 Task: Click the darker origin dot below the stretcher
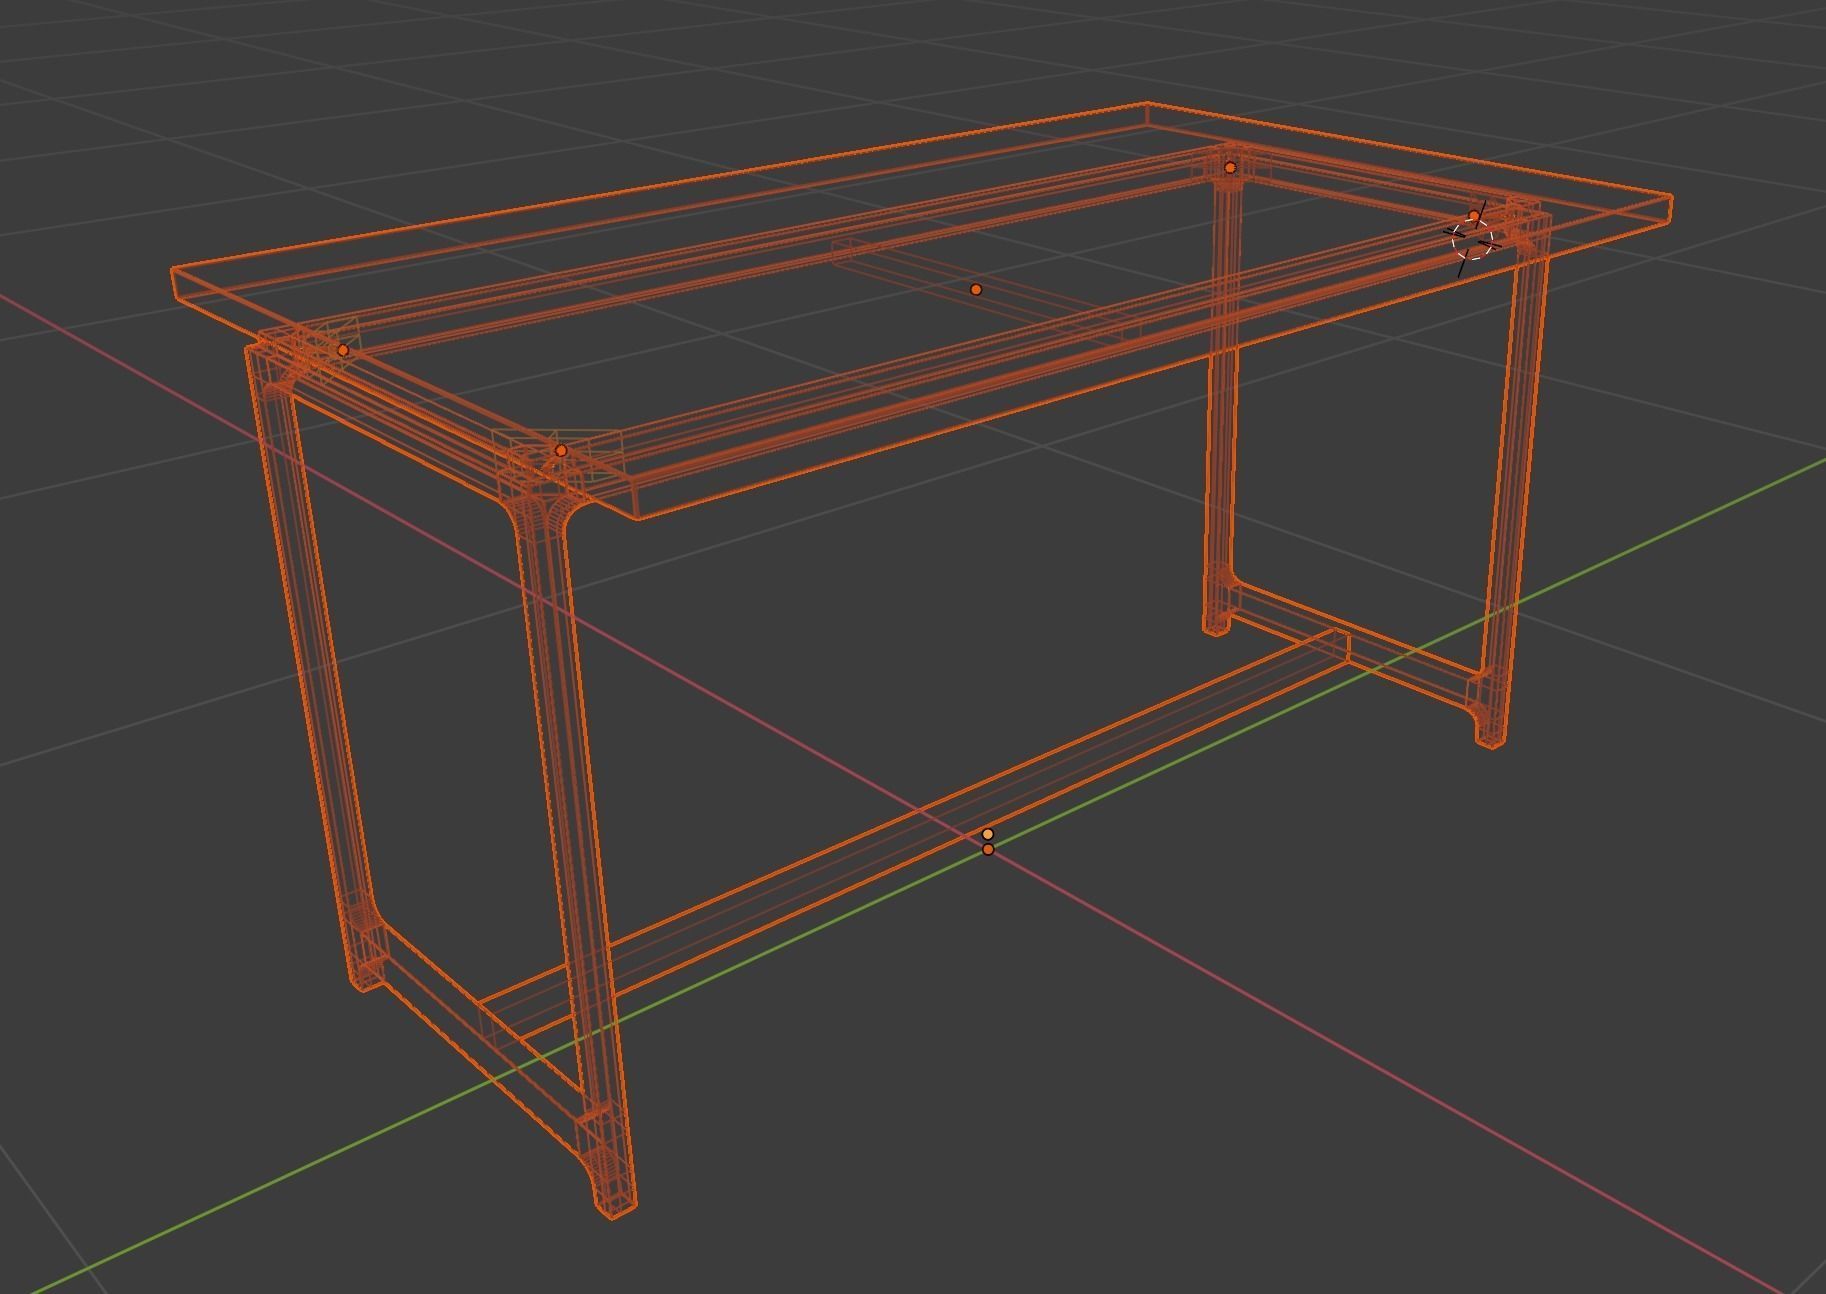987,850
